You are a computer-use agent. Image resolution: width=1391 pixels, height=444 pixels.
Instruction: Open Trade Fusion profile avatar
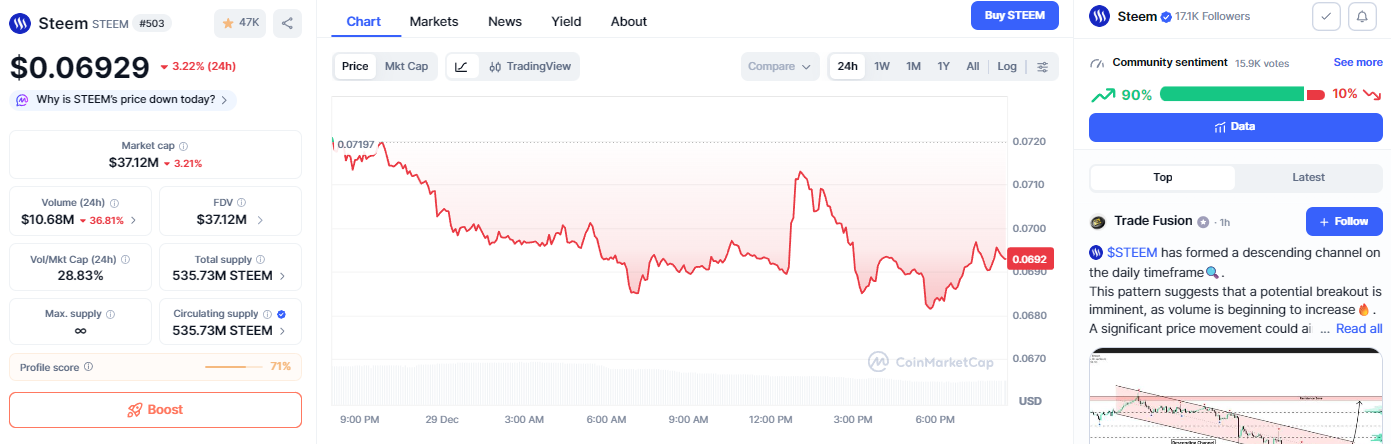coord(1098,222)
